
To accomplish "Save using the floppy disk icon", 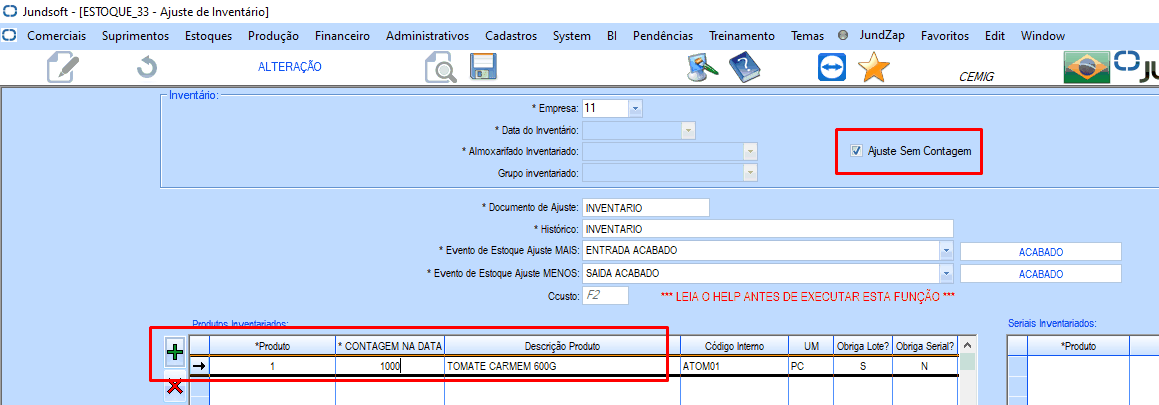I will (483, 68).
